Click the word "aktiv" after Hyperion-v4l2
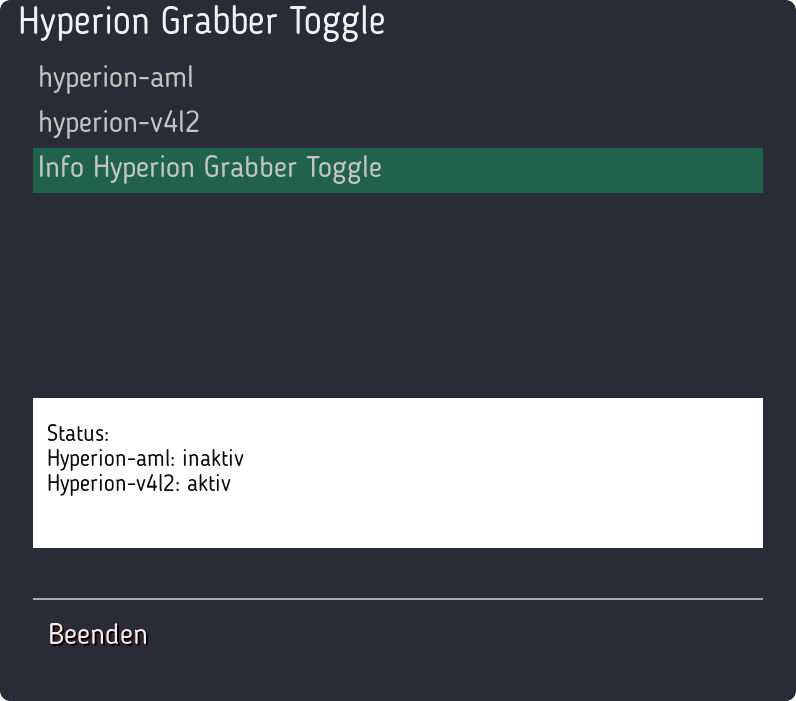This screenshot has height=701, width=796. click(209, 484)
